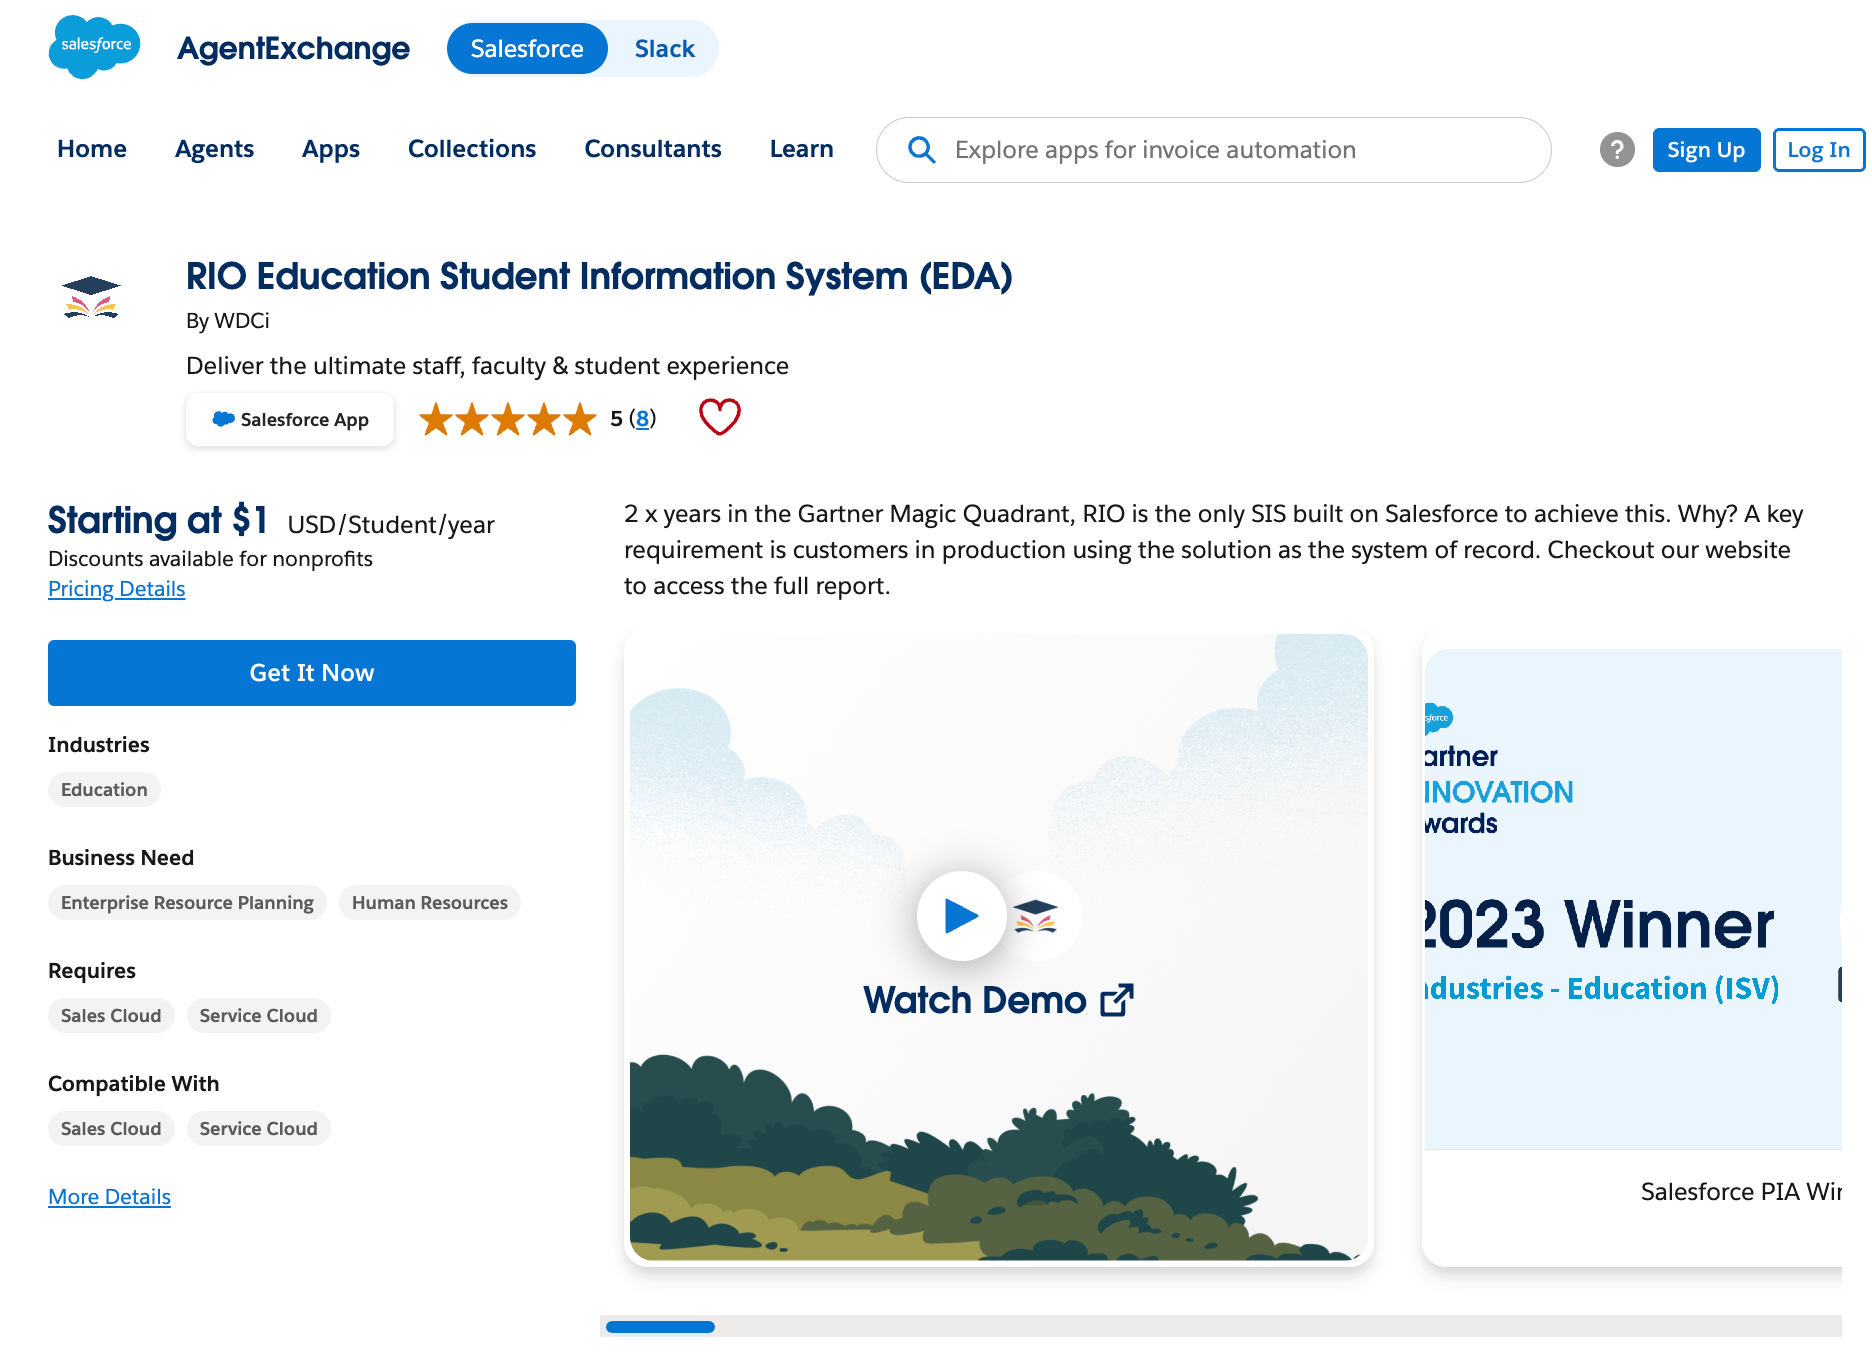Open the 8 reviews count link
Image resolution: width=1872 pixels, height=1360 pixels.
click(x=642, y=419)
